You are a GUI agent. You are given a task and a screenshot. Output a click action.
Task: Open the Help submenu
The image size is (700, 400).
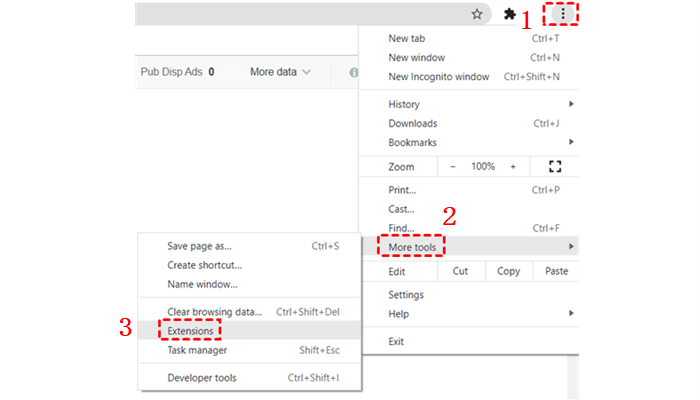399,313
